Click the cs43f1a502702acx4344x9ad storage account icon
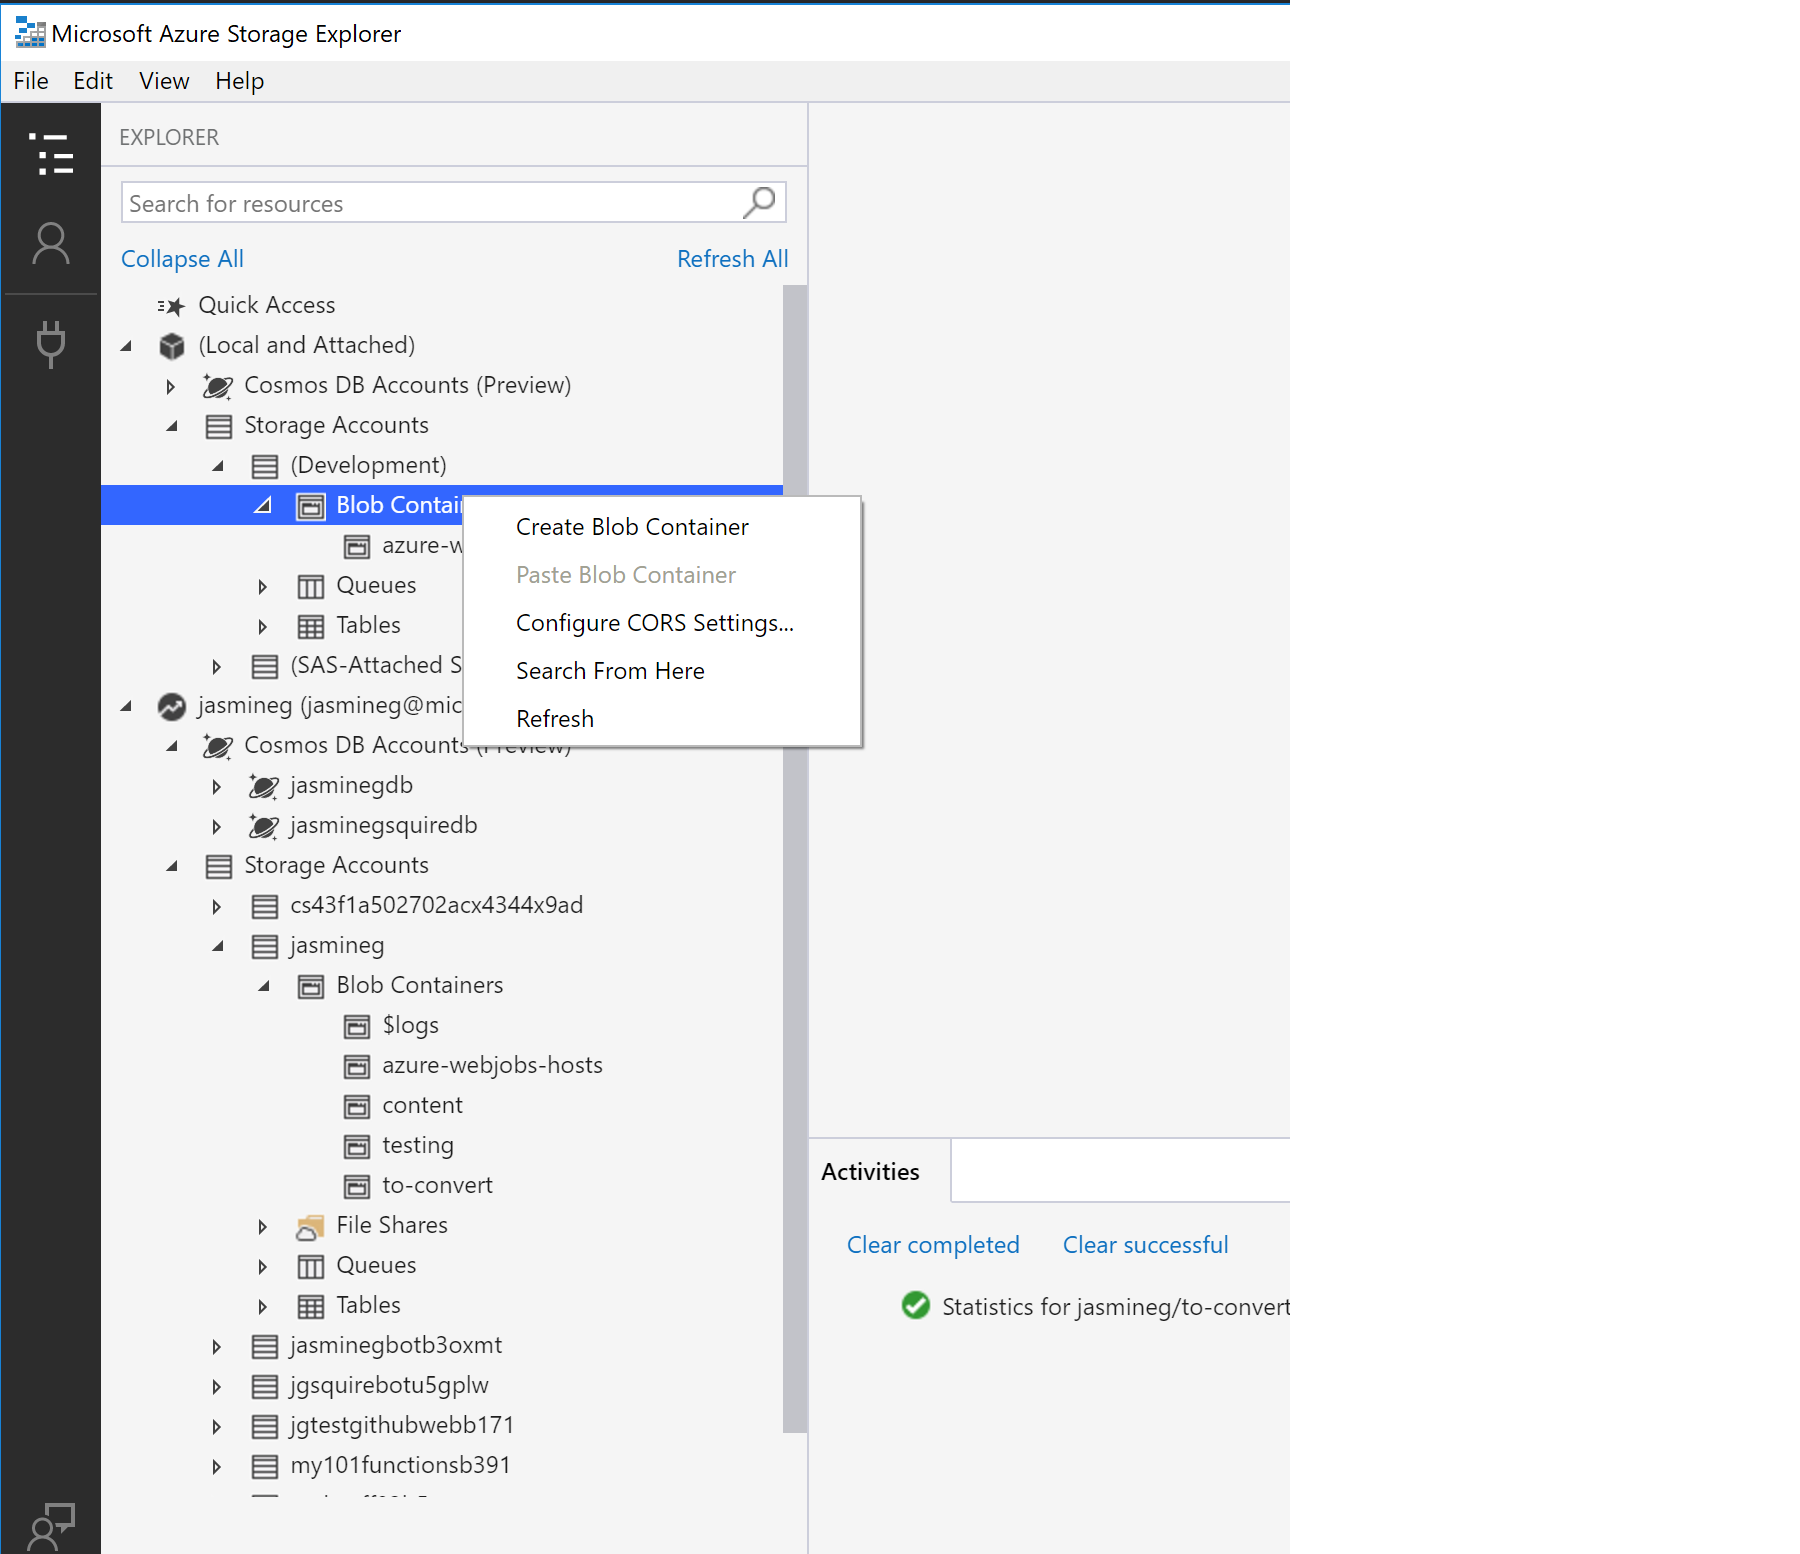 coord(265,906)
